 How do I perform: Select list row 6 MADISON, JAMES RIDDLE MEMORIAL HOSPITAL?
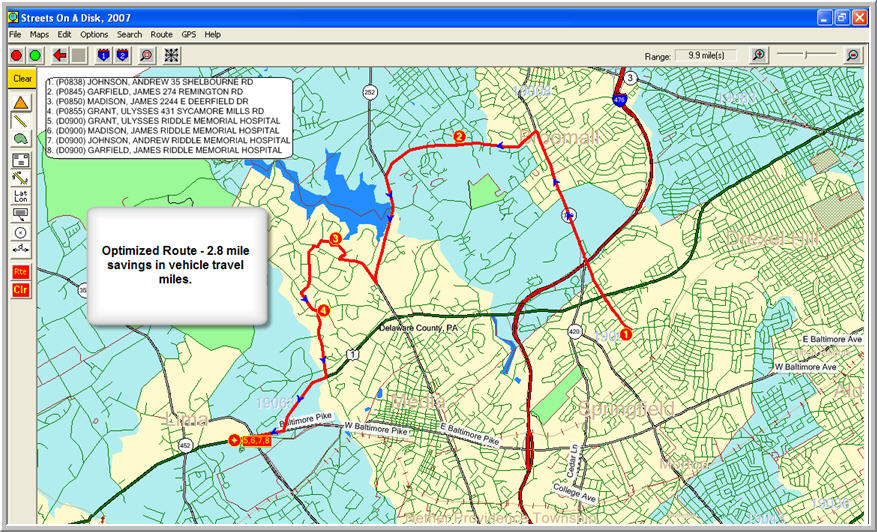pyautogui.click(x=163, y=130)
